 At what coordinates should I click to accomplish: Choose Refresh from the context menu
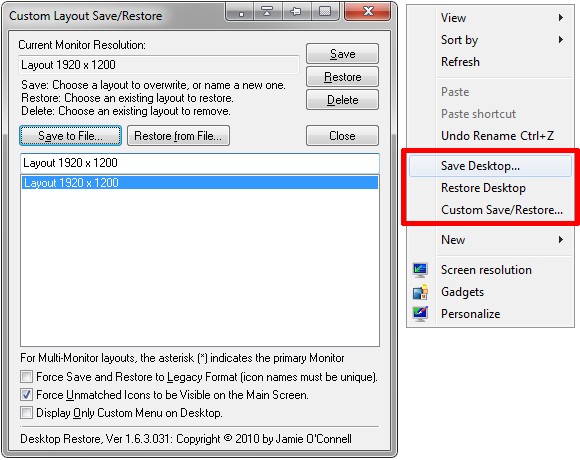tap(490, 62)
